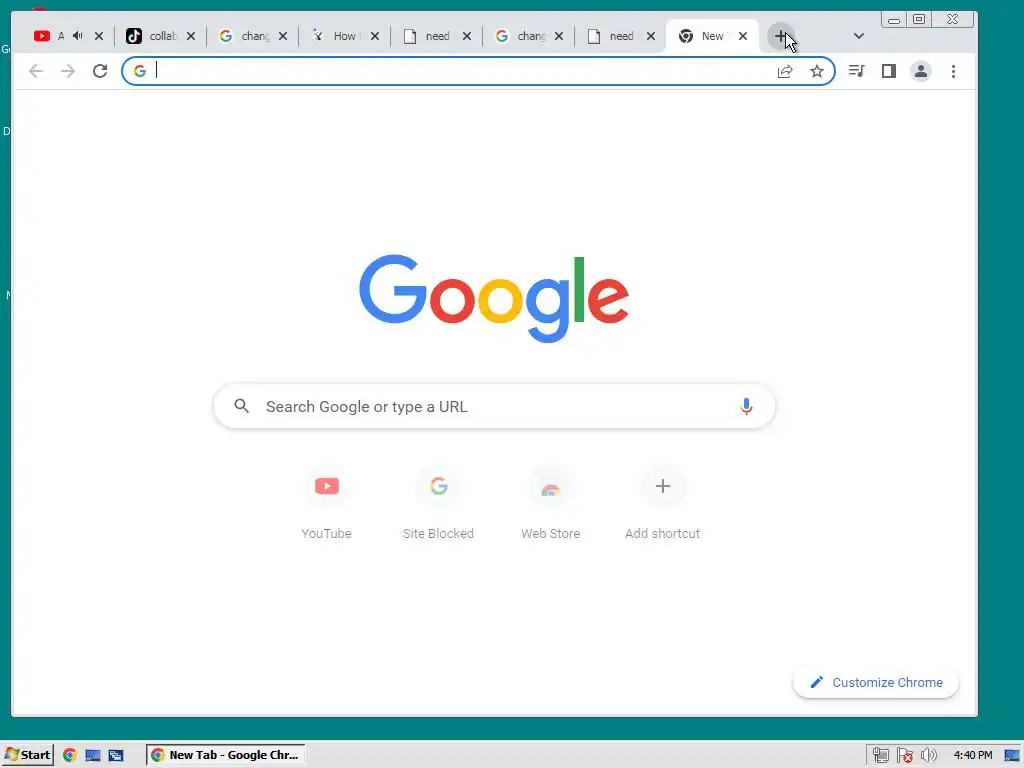Open the volume speaker tray icon

tap(928, 755)
